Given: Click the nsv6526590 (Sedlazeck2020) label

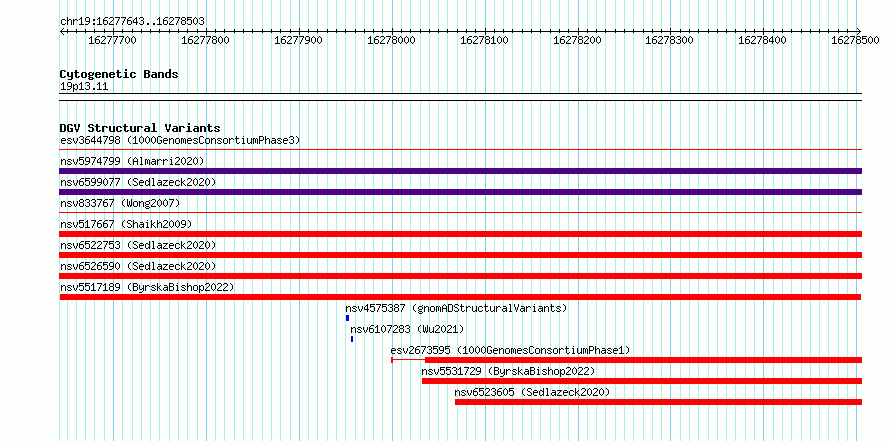Looking at the screenshot, I should pos(138,266).
